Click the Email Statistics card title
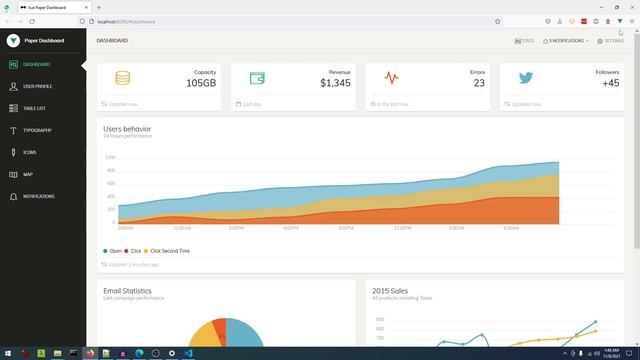The width and height of the screenshot is (640, 360). [127, 291]
